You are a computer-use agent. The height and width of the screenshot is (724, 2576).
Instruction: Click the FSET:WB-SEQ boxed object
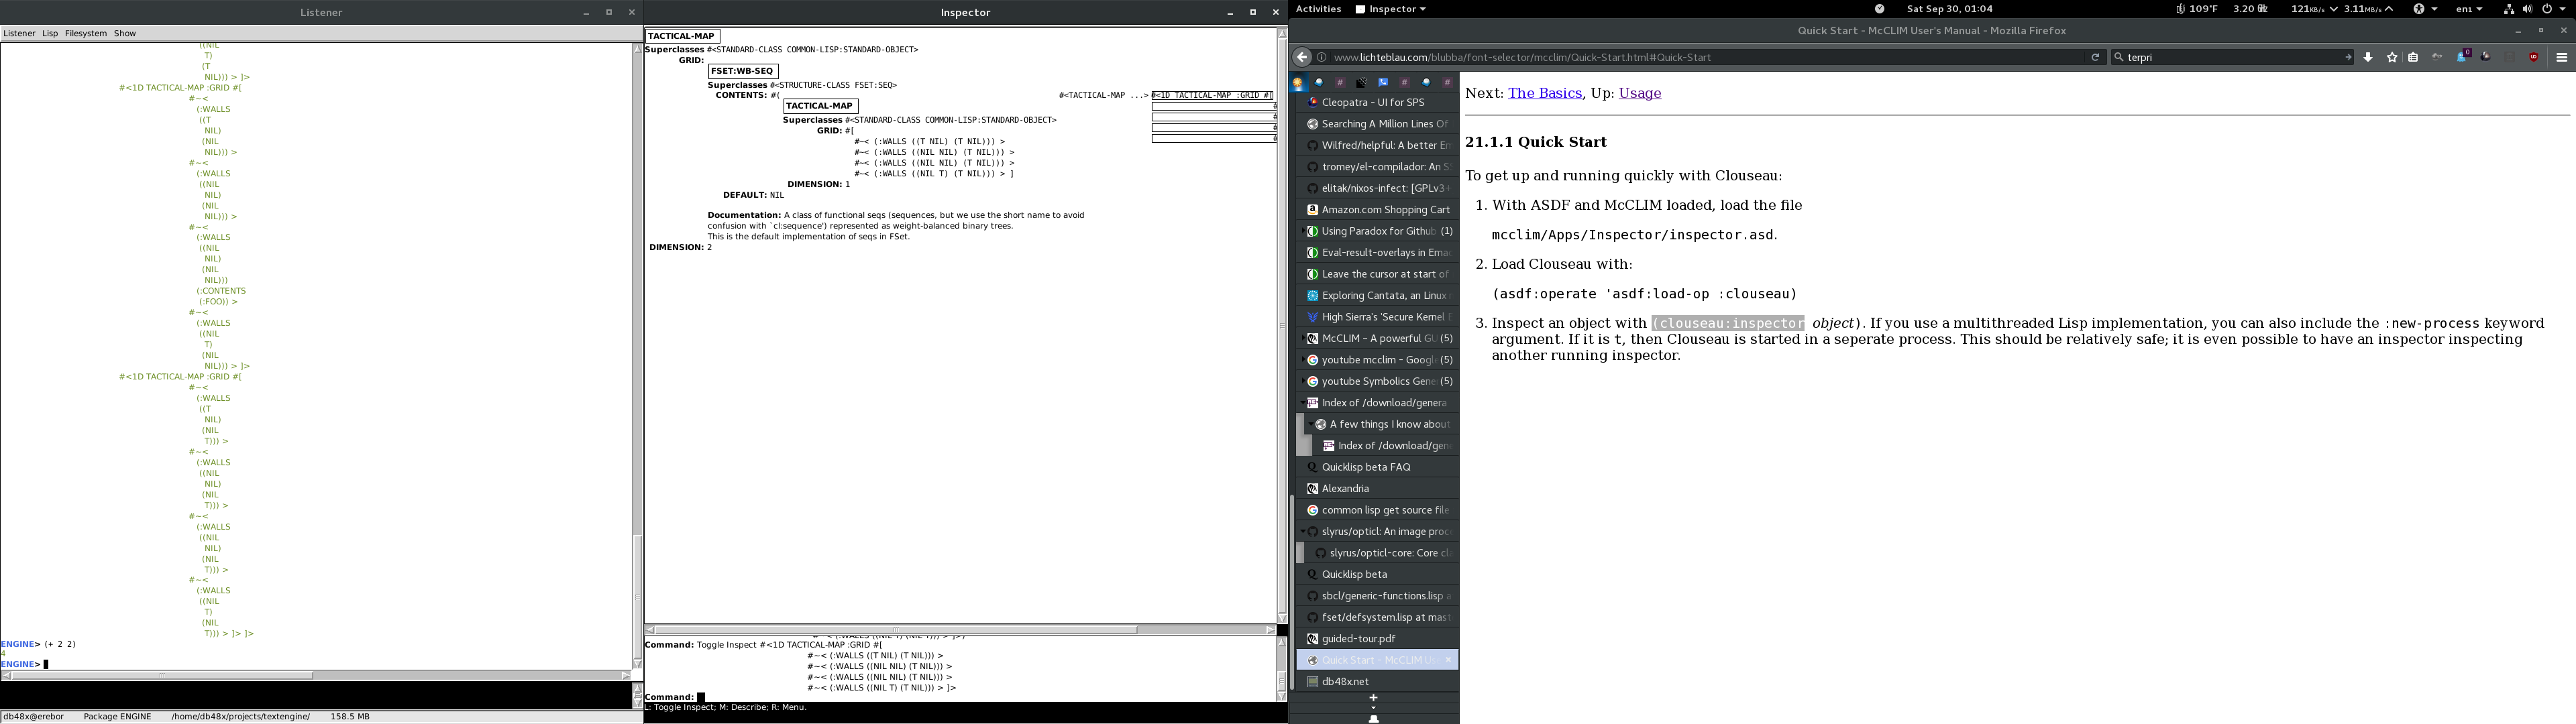pyautogui.click(x=743, y=71)
